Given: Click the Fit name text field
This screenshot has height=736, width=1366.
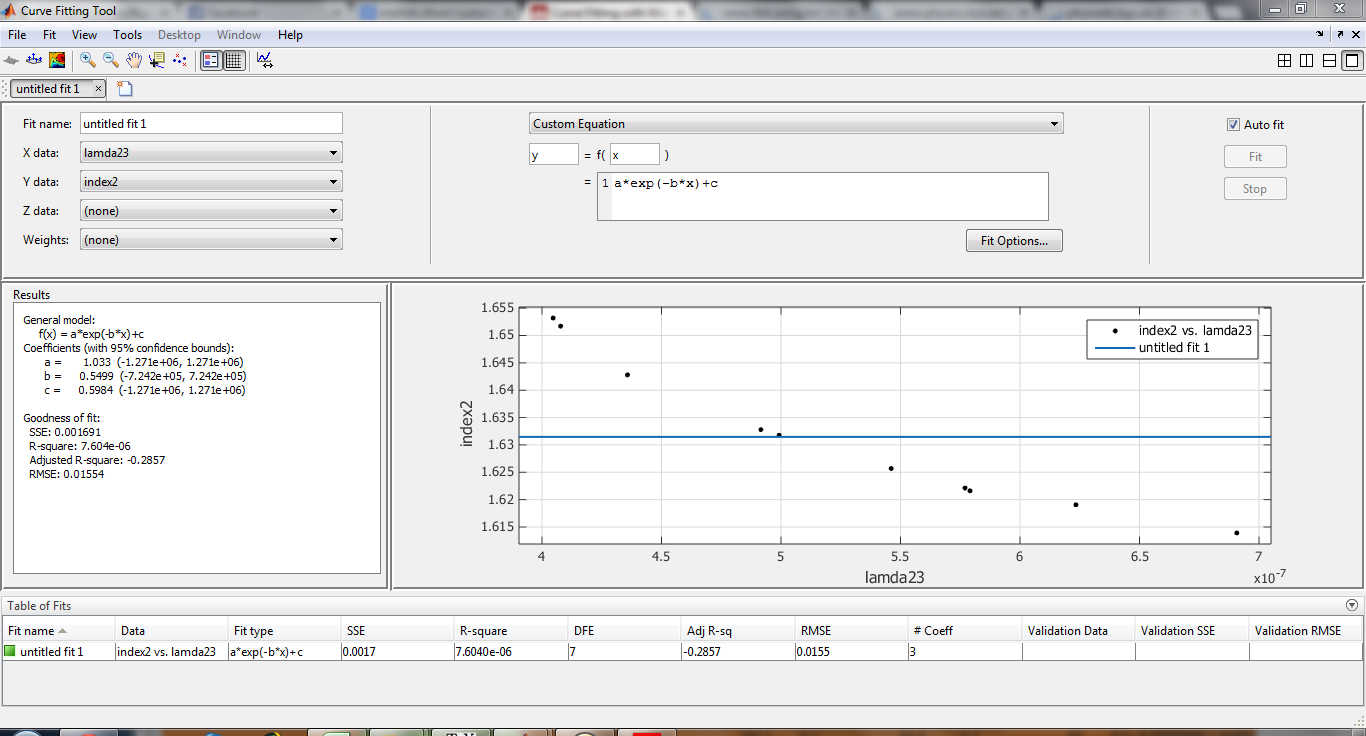Looking at the screenshot, I should pyautogui.click(x=211, y=124).
